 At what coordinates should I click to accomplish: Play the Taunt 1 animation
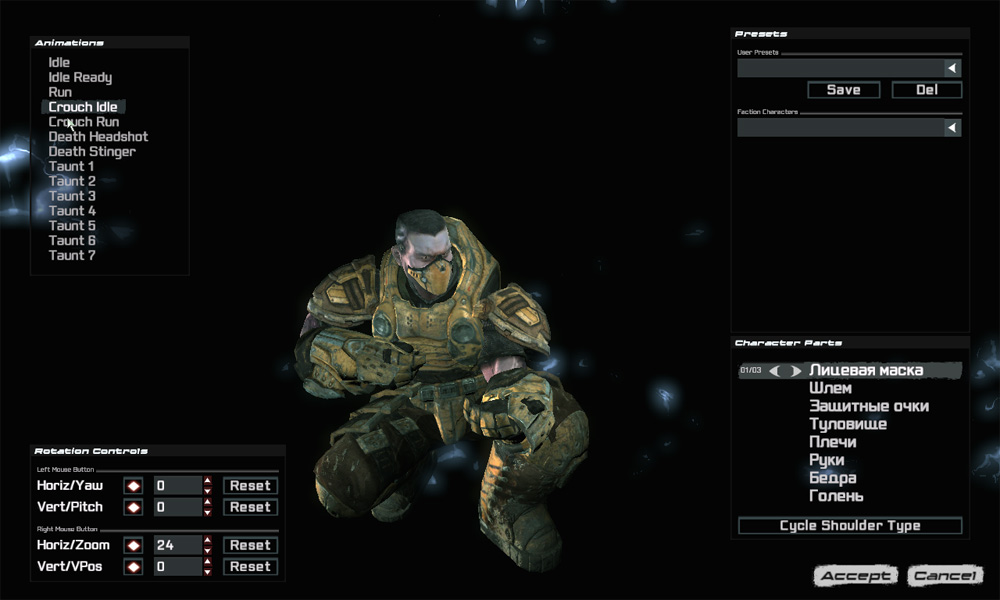(71, 166)
